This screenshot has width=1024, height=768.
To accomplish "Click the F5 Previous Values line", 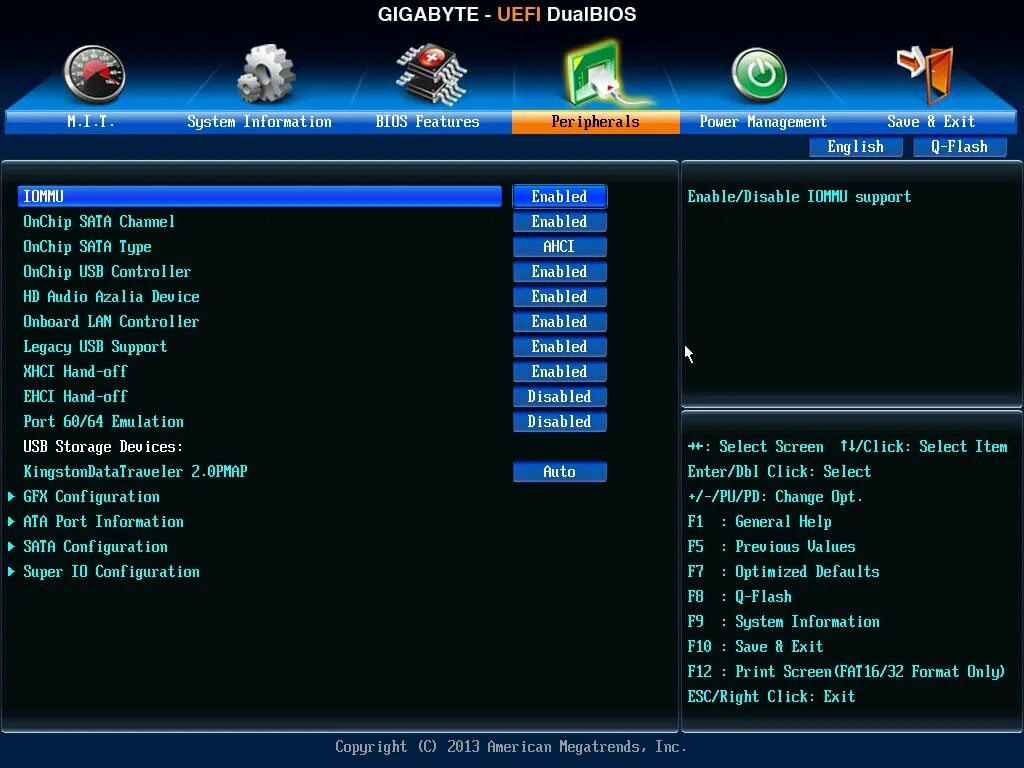I will point(771,547).
